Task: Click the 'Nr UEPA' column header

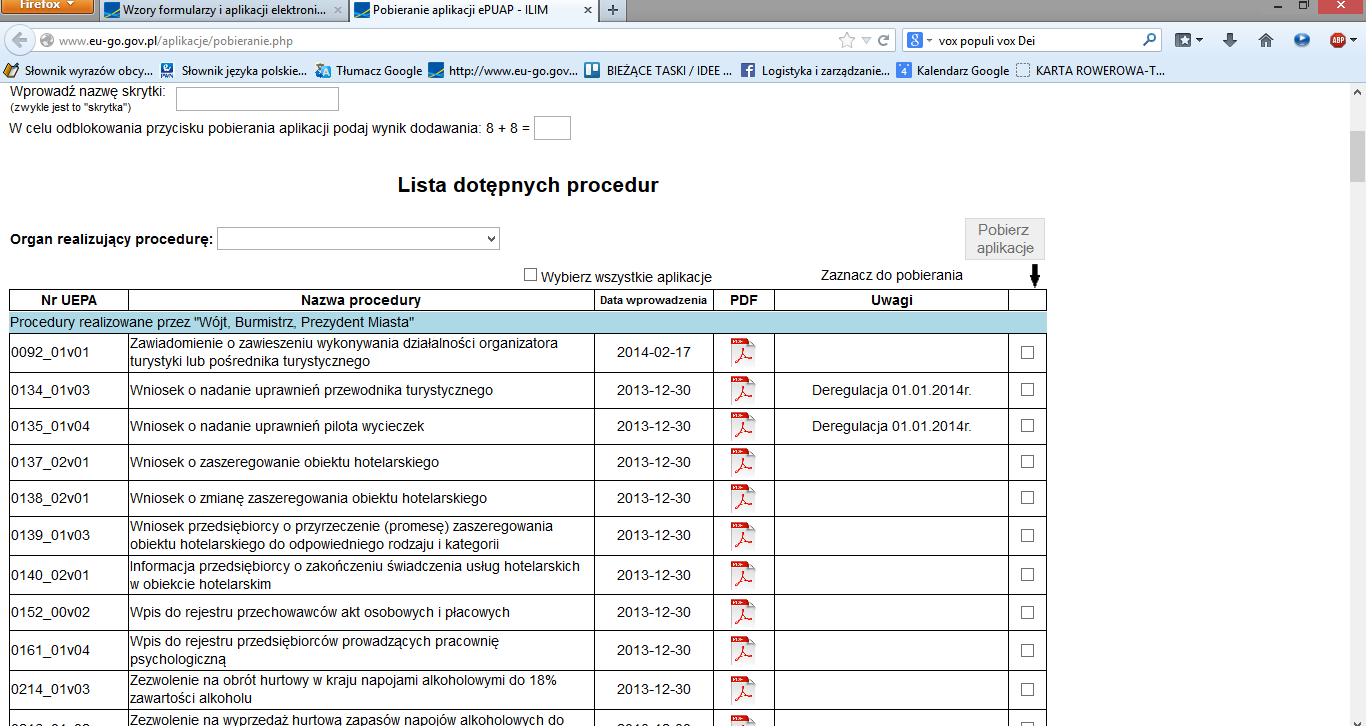Action: click(x=69, y=300)
